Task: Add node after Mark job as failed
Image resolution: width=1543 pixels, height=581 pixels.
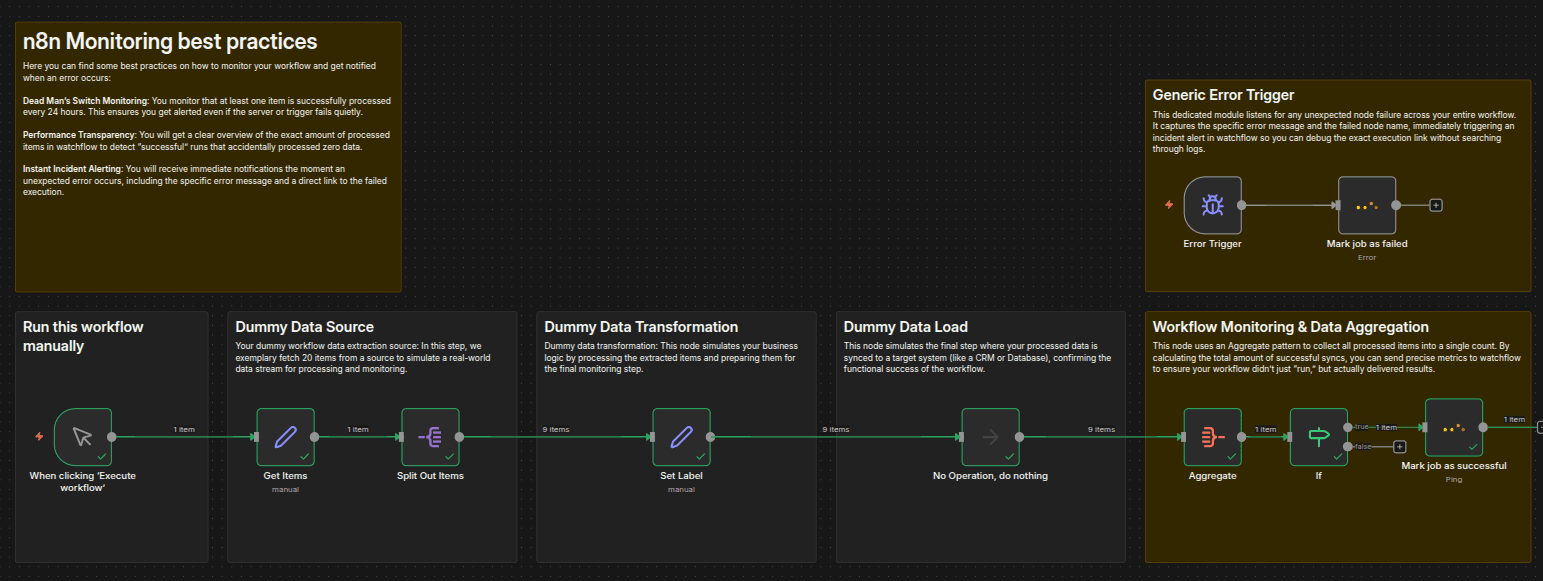Action: [x=1436, y=205]
